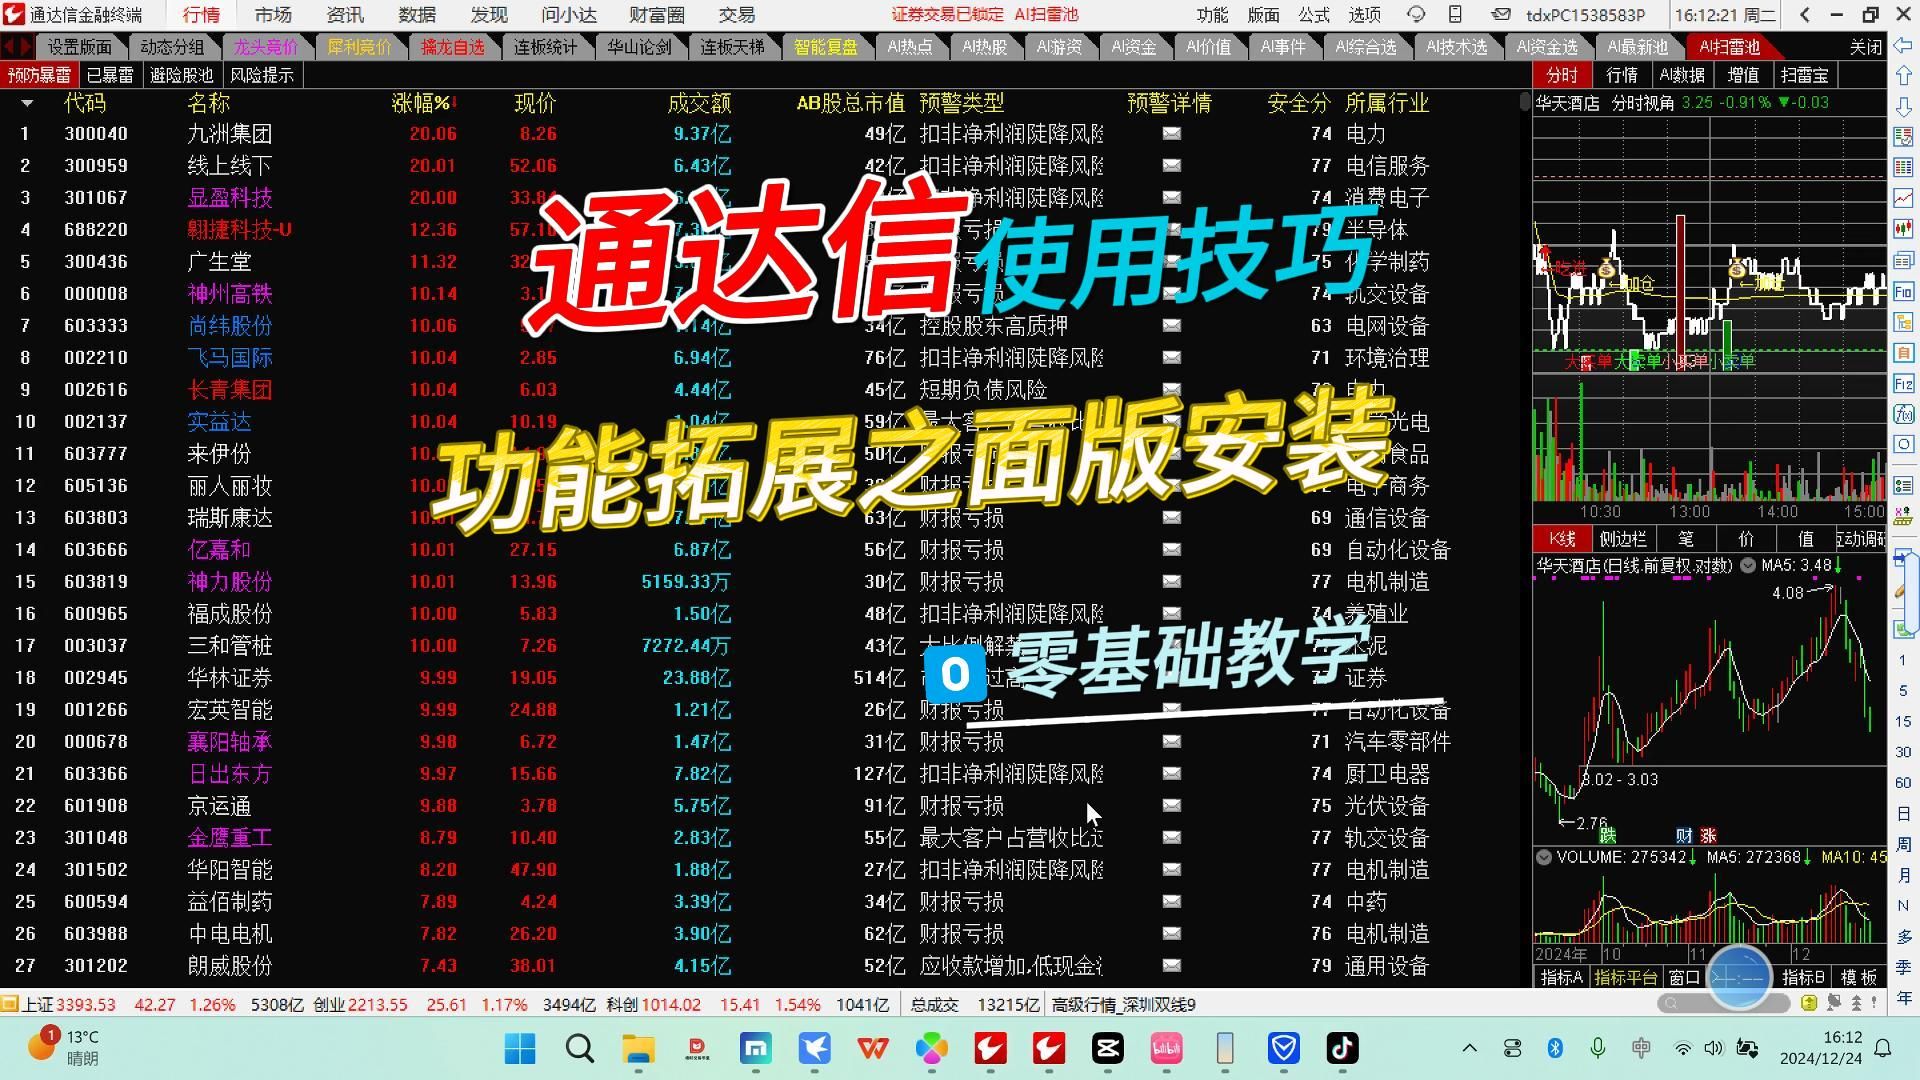Open the sort dropdown on the 代码 column header
This screenshot has height=1080, width=1920.
pyautogui.click(x=27, y=103)
